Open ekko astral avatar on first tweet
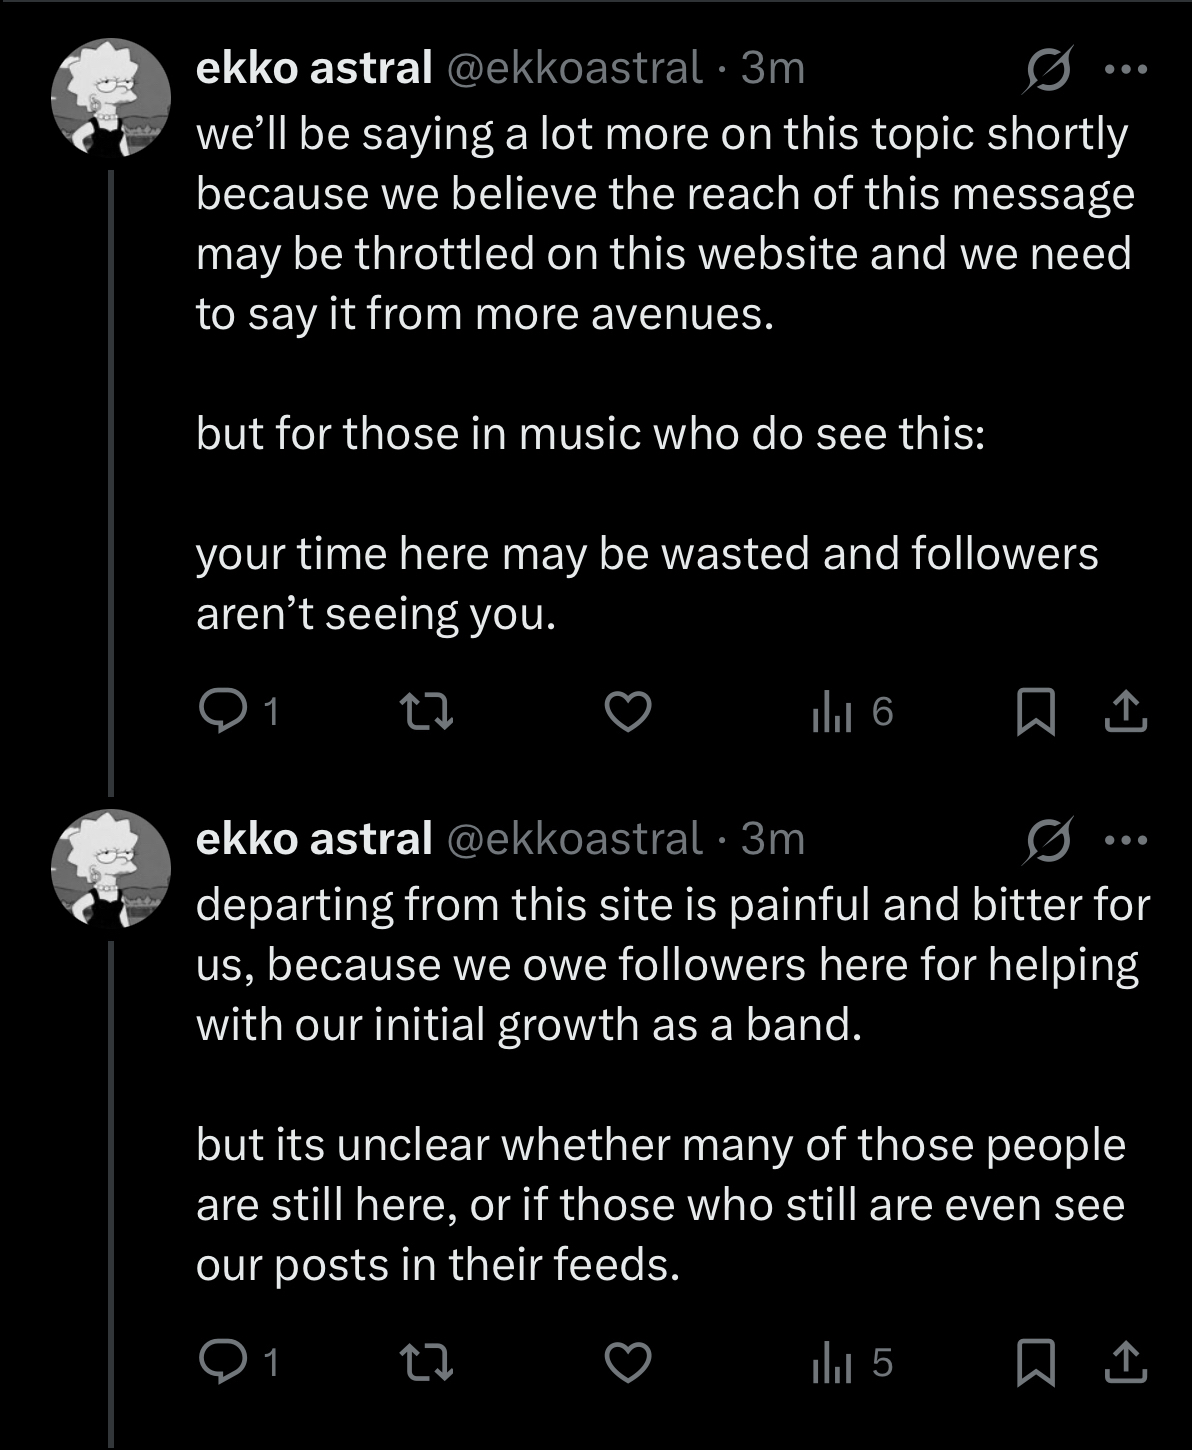 pyautogui.click(x=111, y=98)
